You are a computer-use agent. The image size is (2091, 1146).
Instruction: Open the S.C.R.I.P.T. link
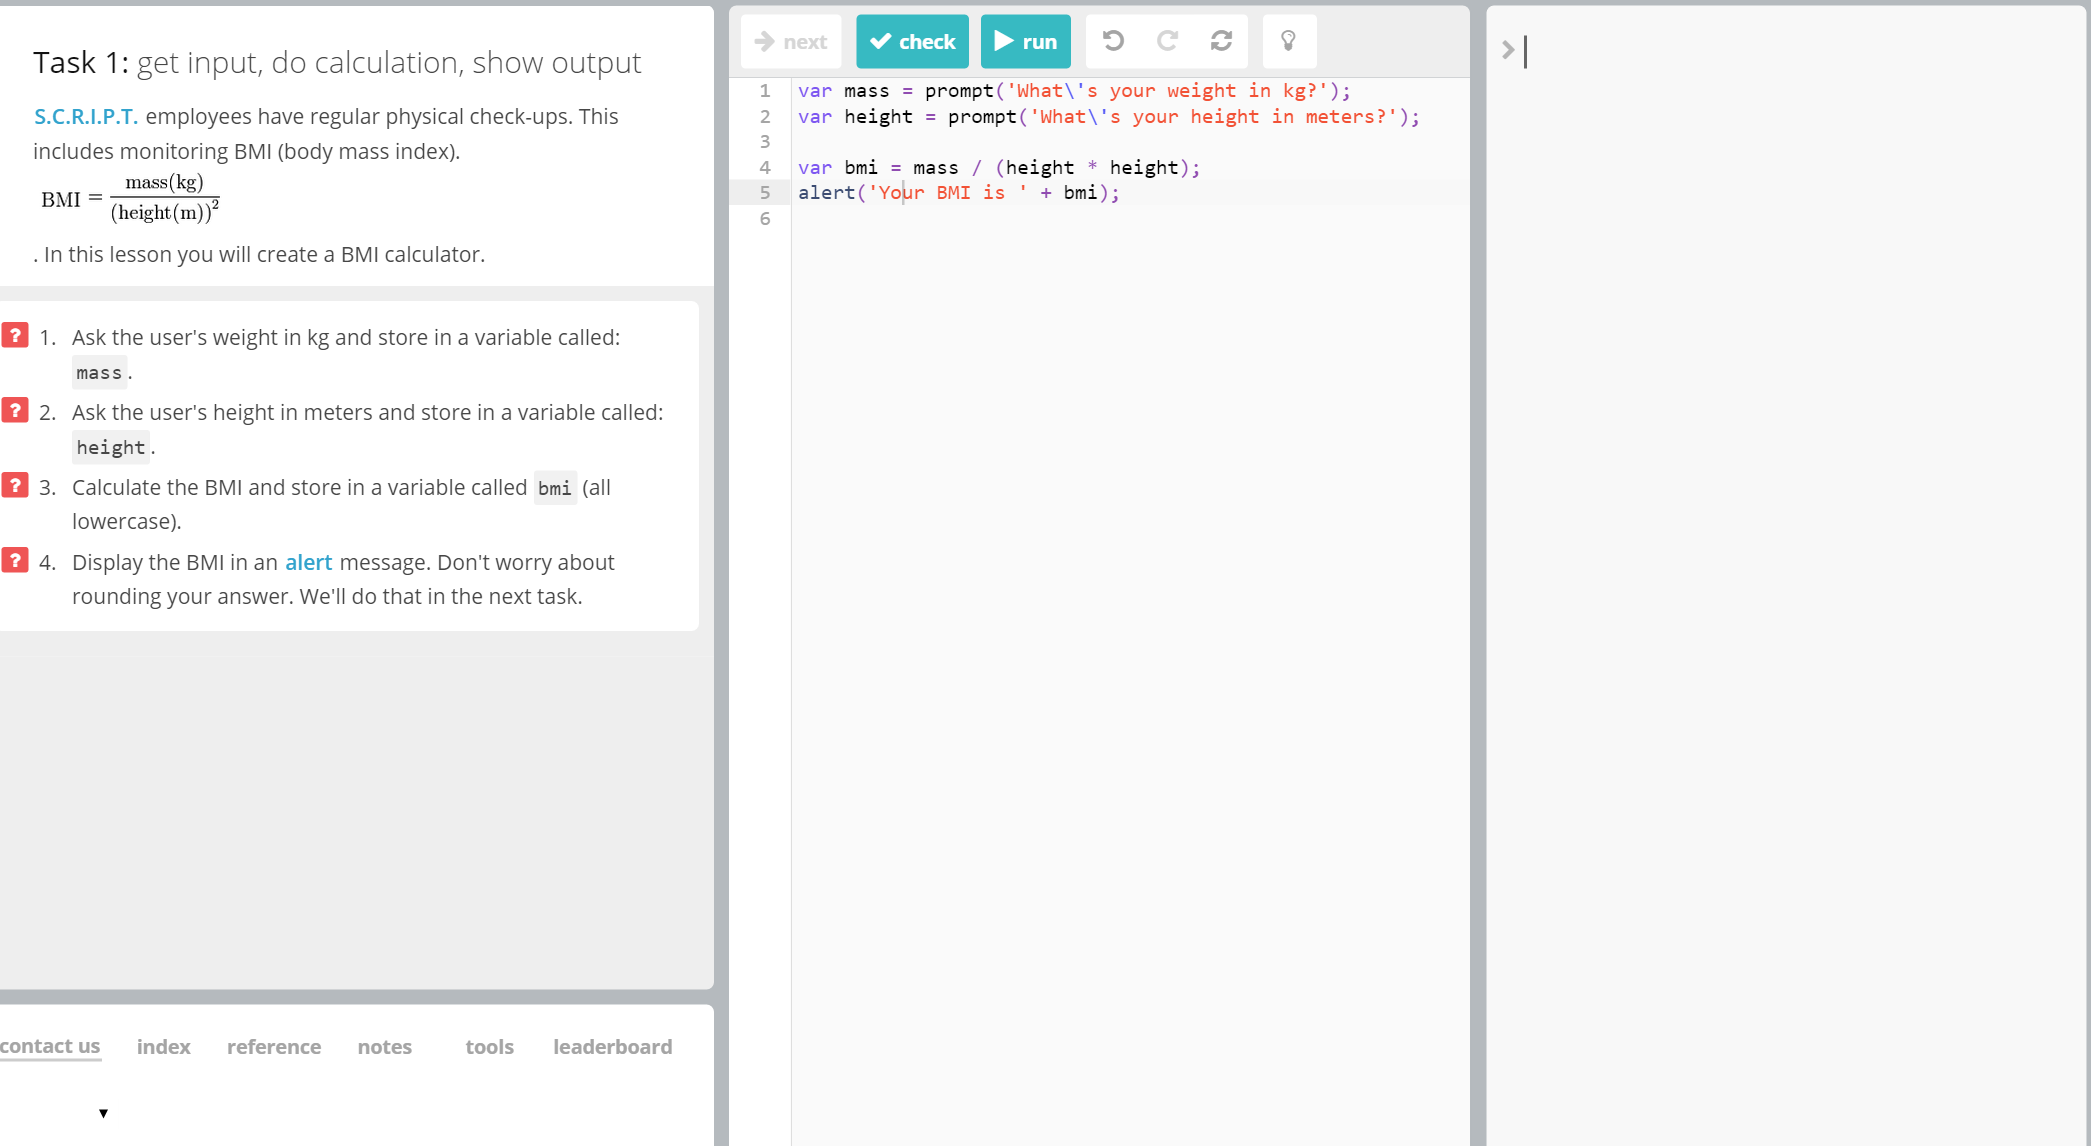(86, 116)
